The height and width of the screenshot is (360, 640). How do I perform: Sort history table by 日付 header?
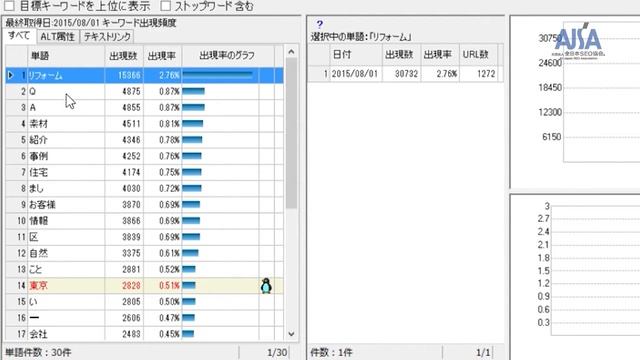356,54
